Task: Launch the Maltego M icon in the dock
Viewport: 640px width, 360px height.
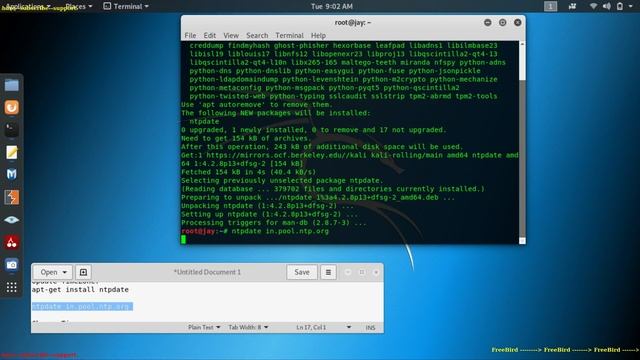Action: pyautogui.click(x=11, y=175)
